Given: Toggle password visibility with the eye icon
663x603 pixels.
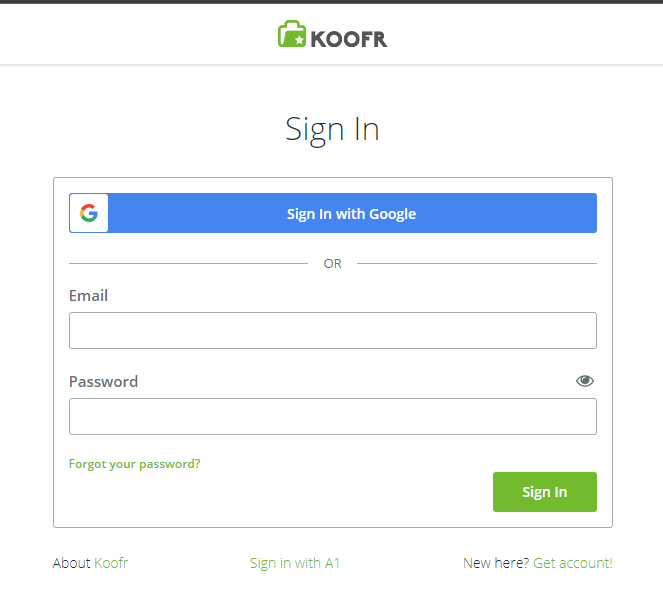Looking at the screenshot, I should tap(585, 381).
